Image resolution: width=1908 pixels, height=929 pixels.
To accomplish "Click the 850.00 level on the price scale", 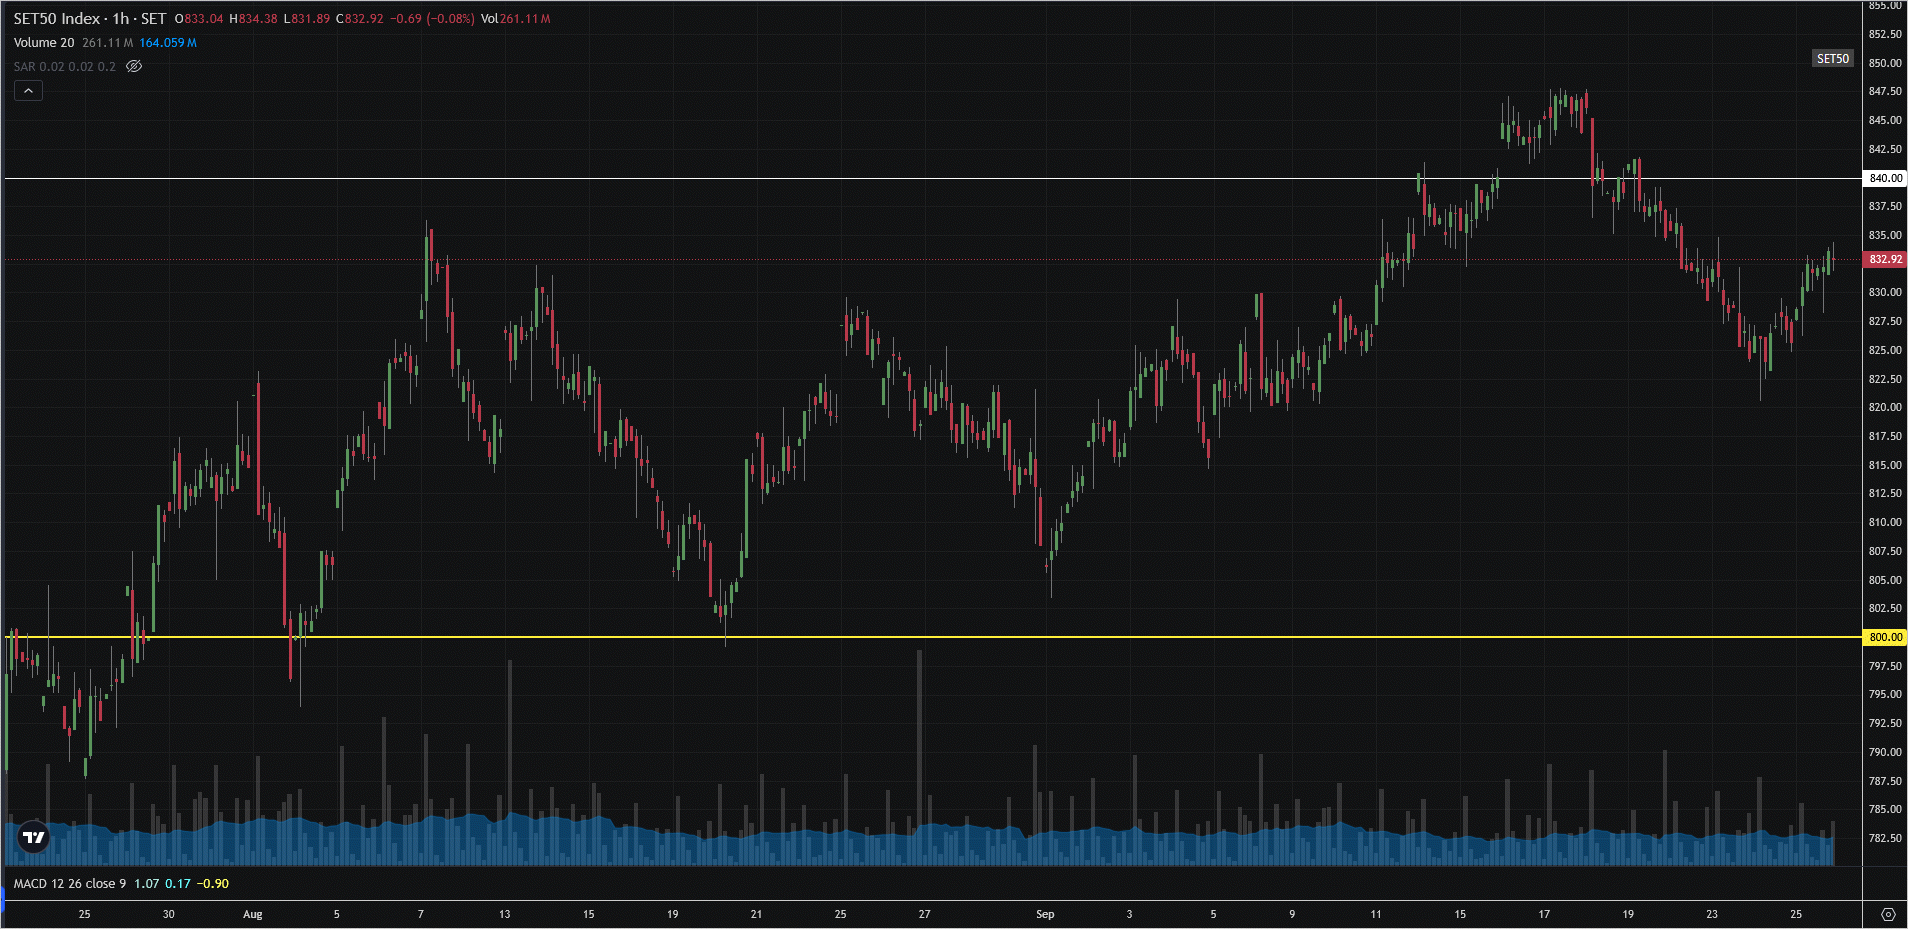I will coord(1885,63).
